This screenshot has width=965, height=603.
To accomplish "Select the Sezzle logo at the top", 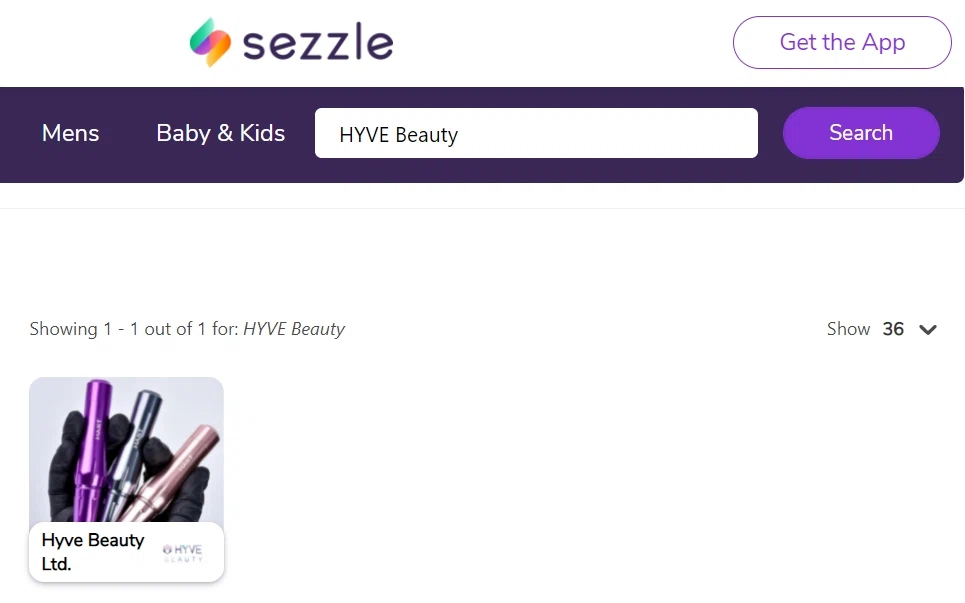I will point(290,42).
